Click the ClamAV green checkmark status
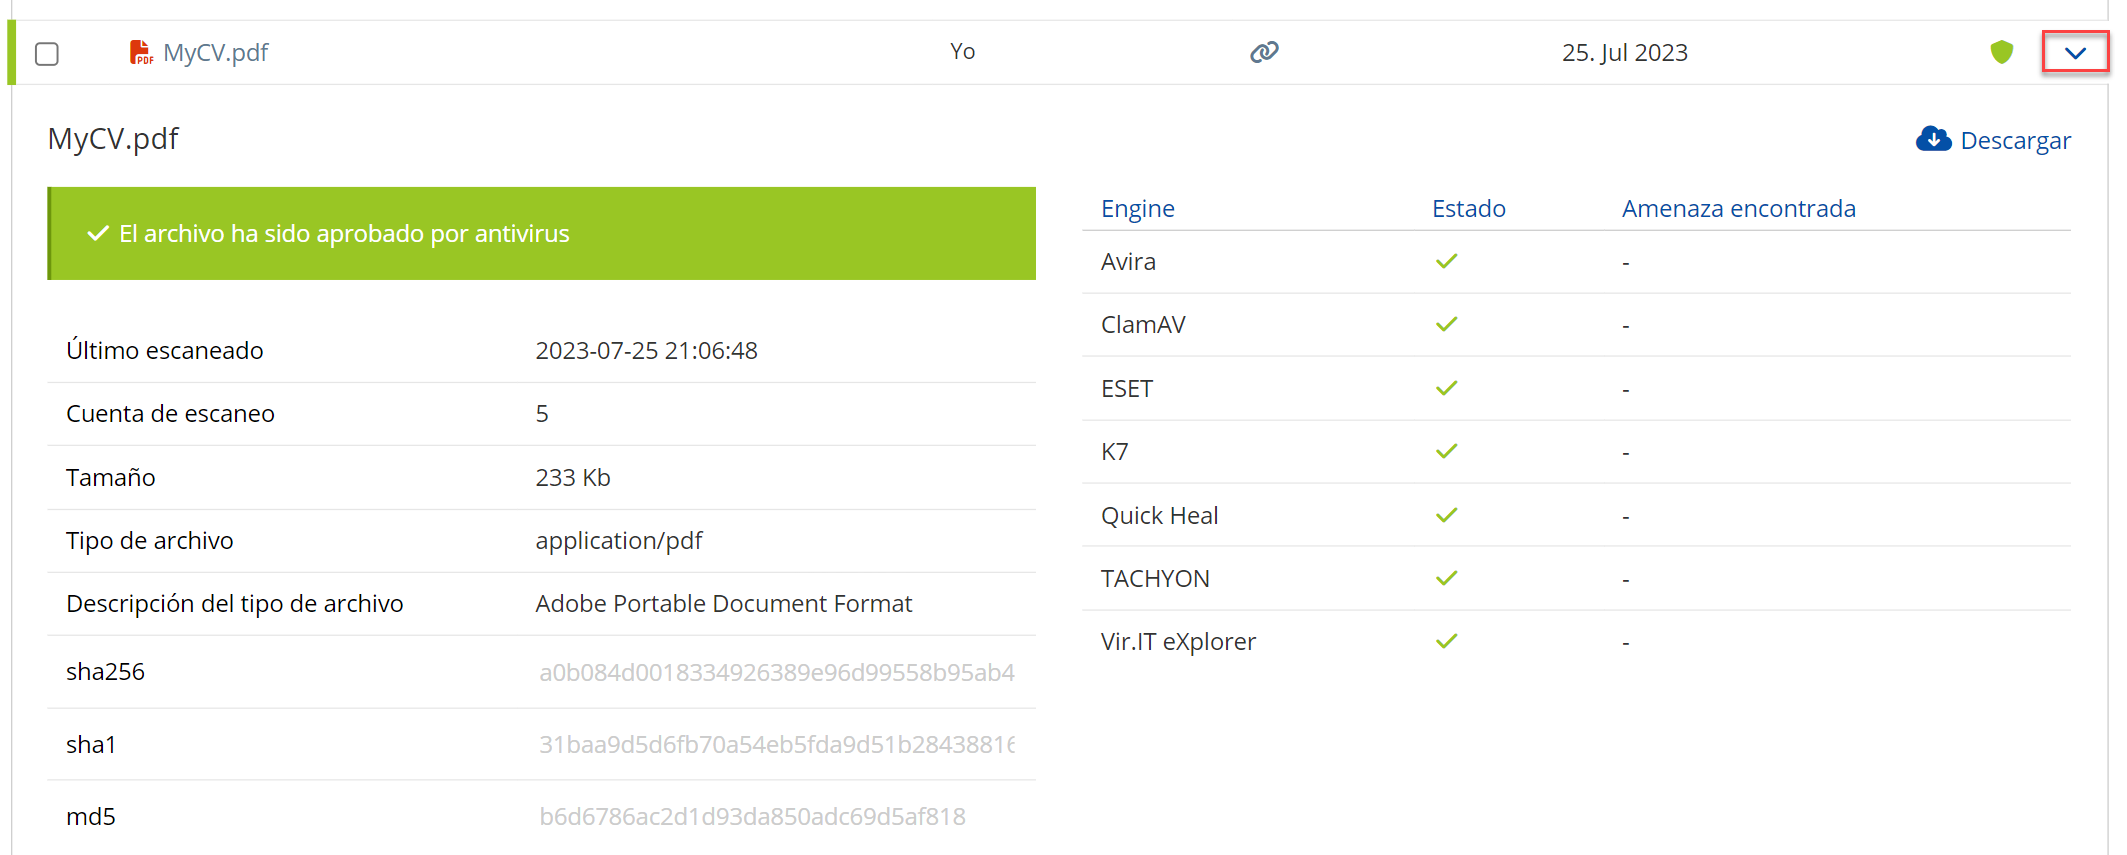Viewport: 2127px width, 855px height. [x=1446, y=325]
